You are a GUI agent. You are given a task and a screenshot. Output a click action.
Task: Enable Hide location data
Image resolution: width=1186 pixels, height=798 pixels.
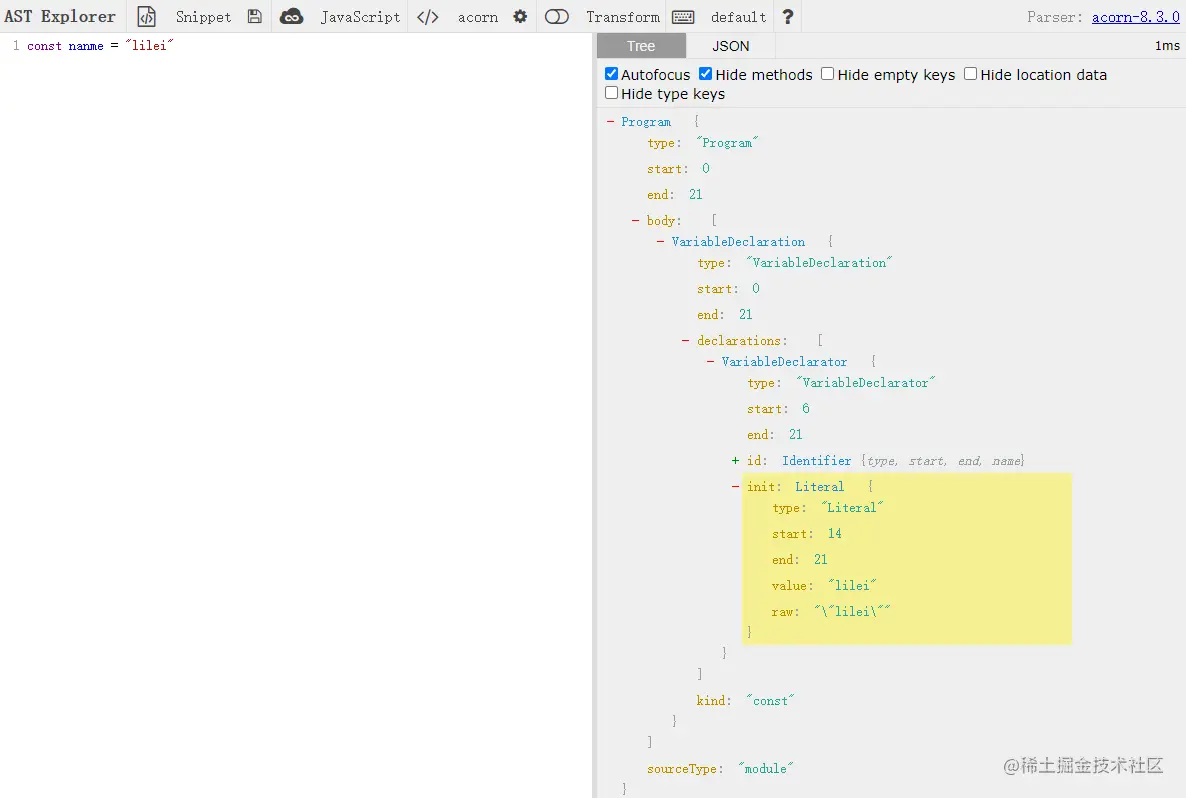pos(969,74)
